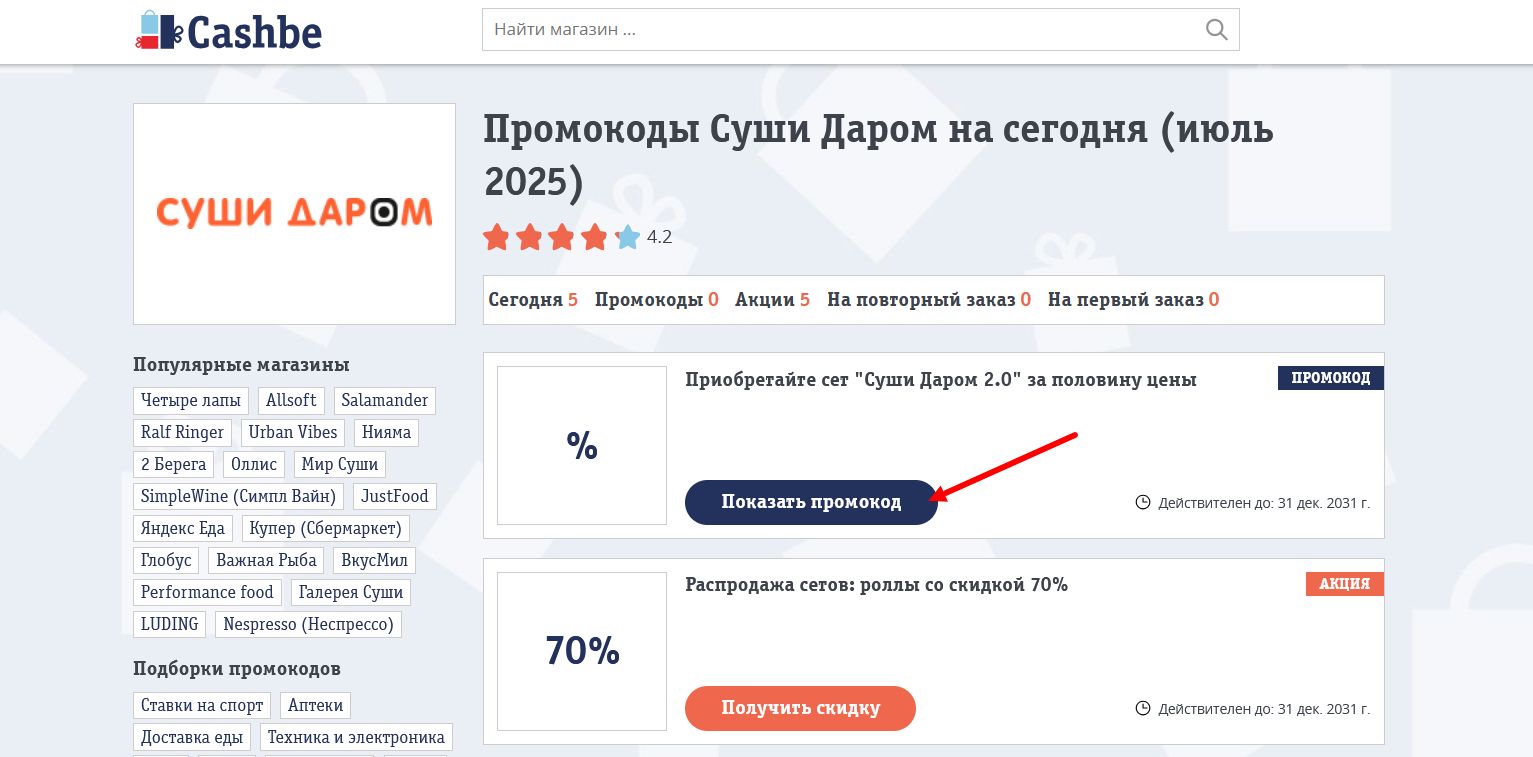
Task: Click the star rating row
Action: click(x=561, y=238)
